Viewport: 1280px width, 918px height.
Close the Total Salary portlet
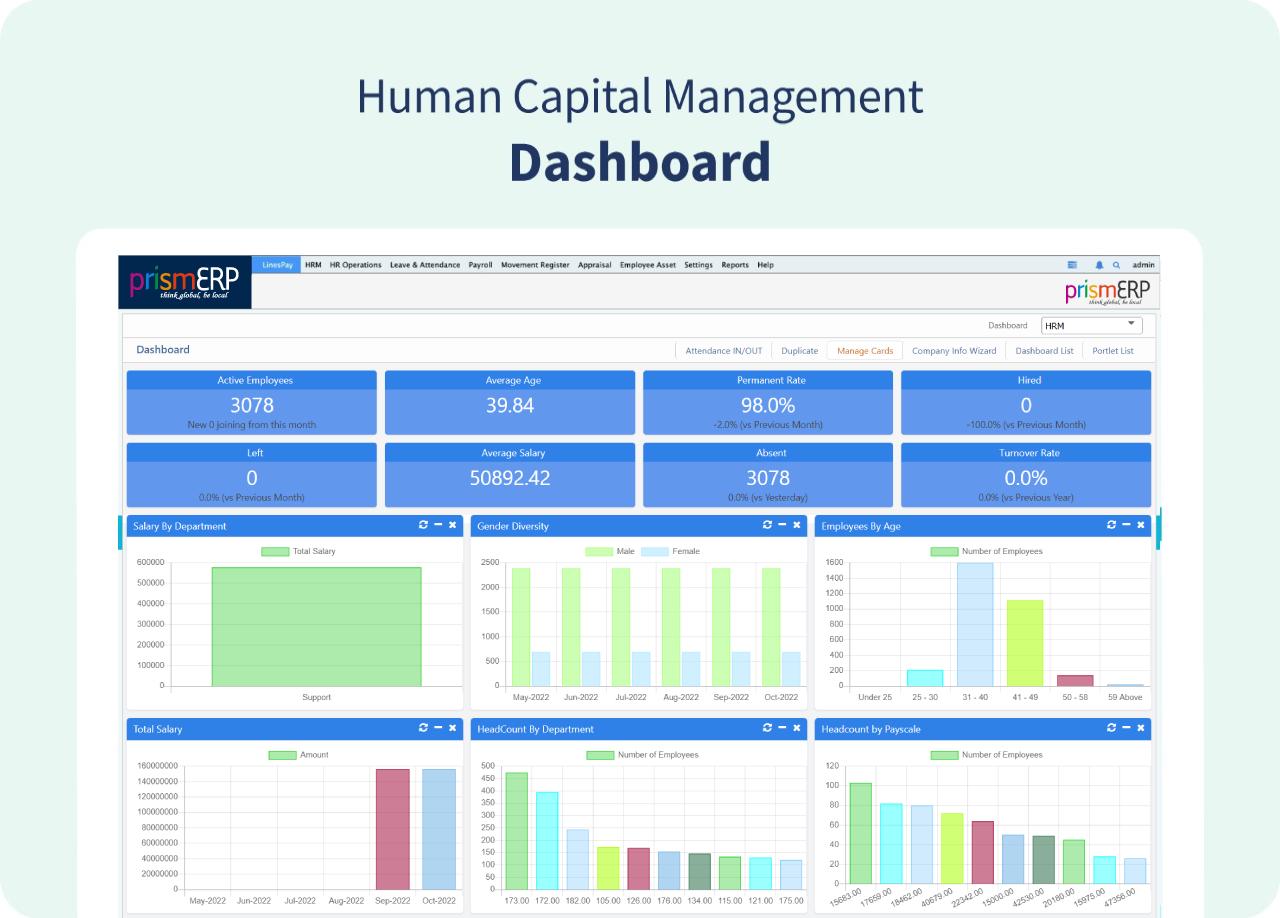(452, 728)
